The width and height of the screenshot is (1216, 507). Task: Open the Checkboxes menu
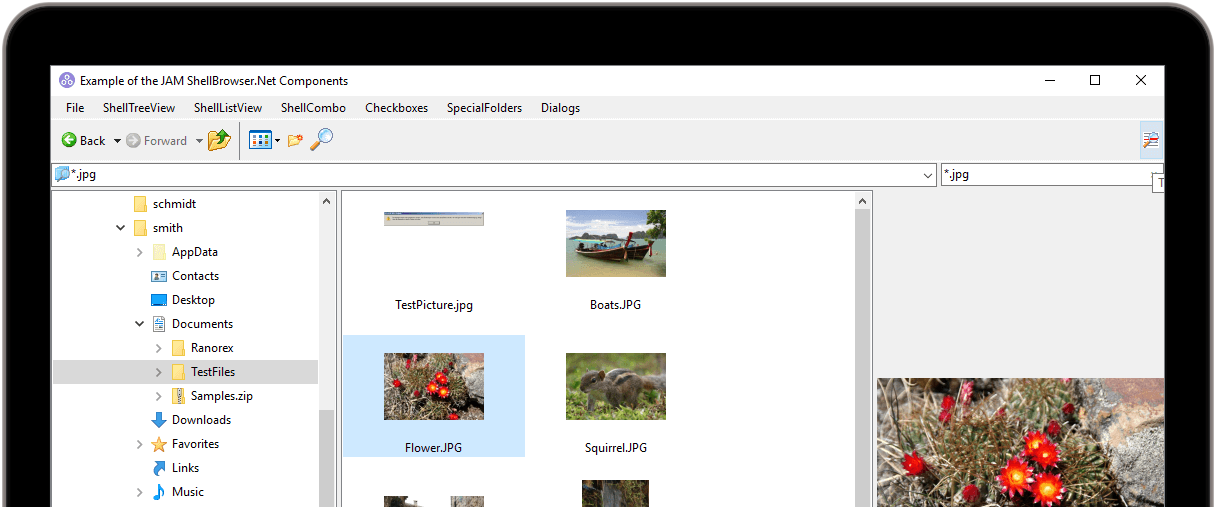click(x=396, y=108)
